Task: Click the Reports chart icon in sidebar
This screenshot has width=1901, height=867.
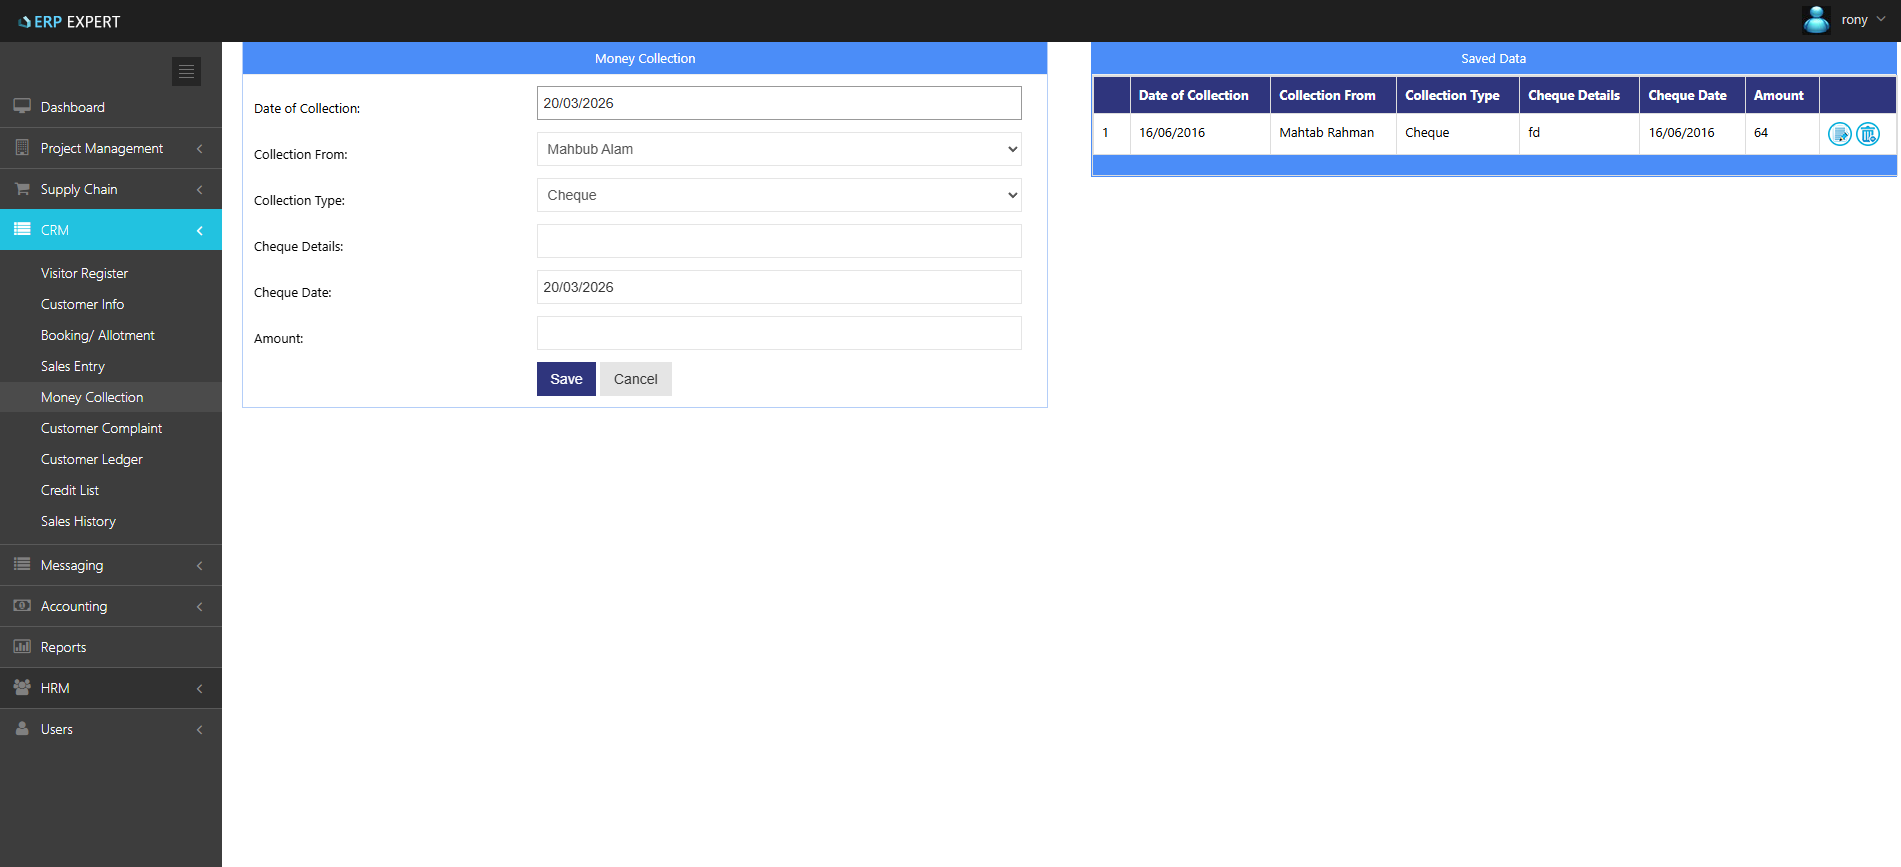Action: pyautogui.click(x=22, y=647)
